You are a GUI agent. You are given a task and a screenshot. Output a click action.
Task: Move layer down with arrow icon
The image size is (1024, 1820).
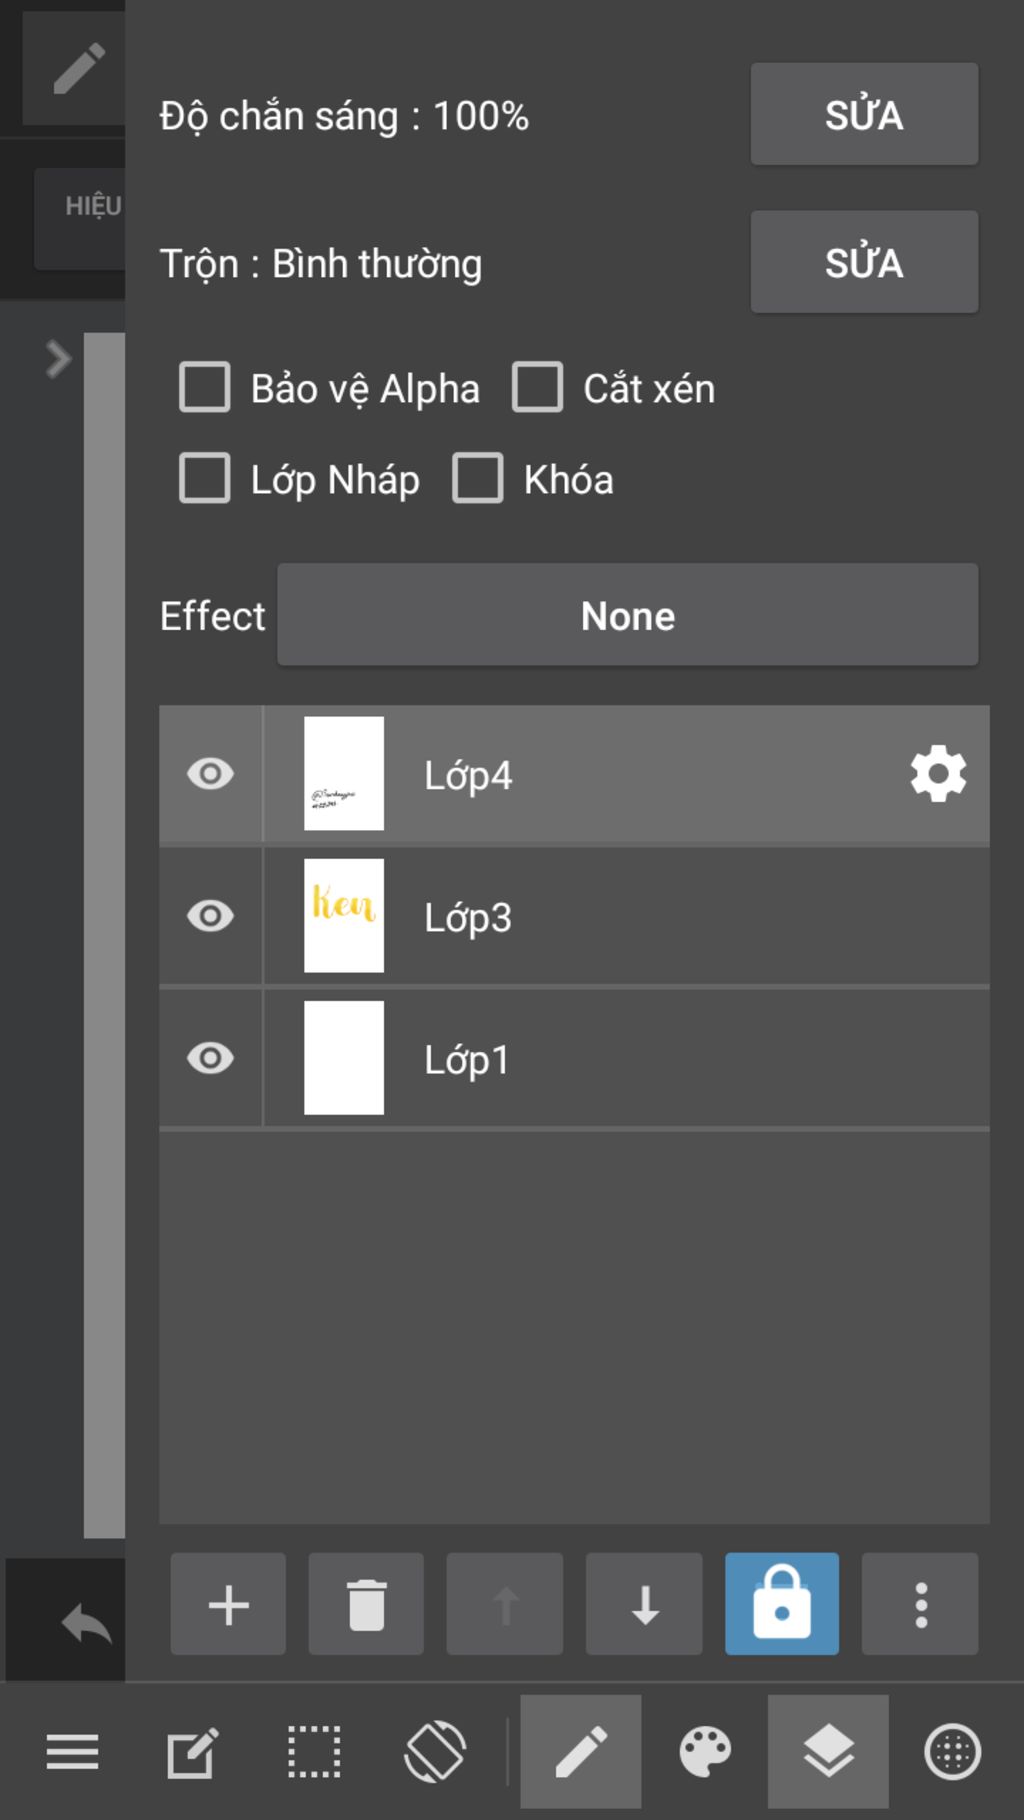(644, 1604)
